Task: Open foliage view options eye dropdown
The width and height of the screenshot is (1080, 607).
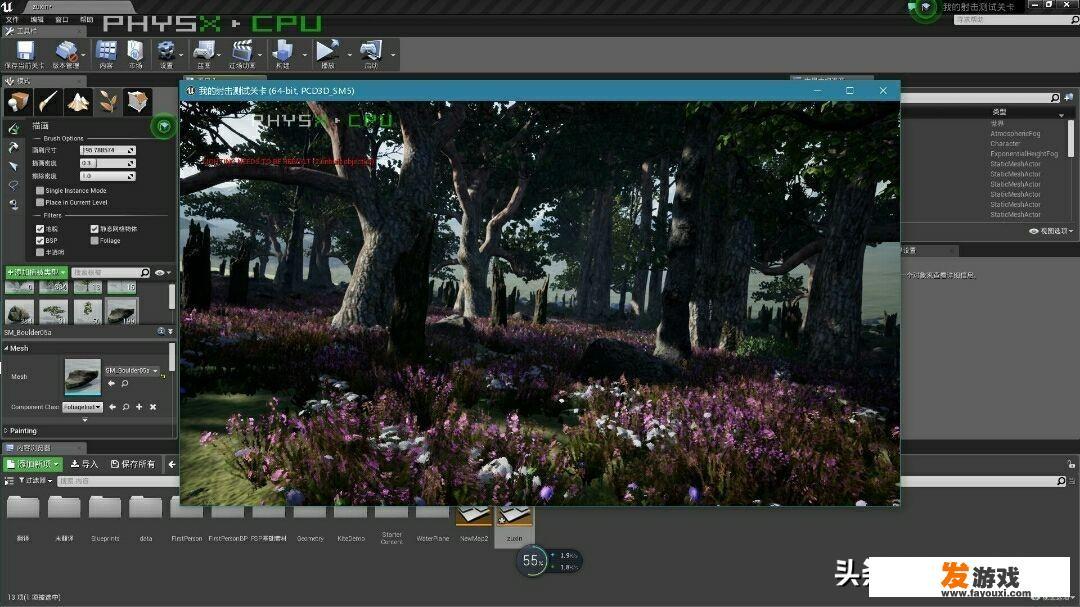Action: click(163, 273)
